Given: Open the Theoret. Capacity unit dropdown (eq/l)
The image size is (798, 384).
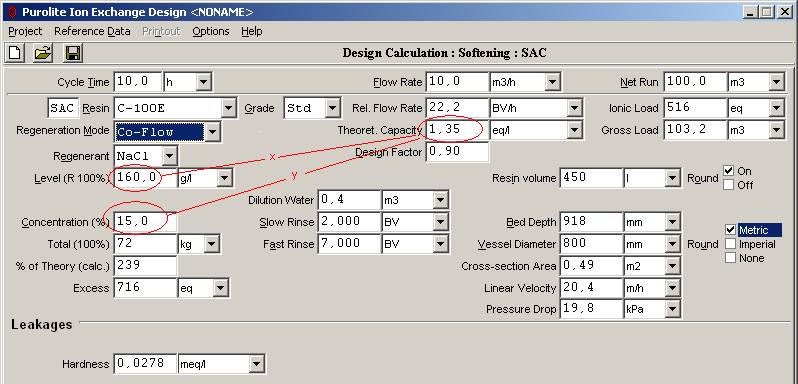Looking at the screenshot, I should point(574,130).
